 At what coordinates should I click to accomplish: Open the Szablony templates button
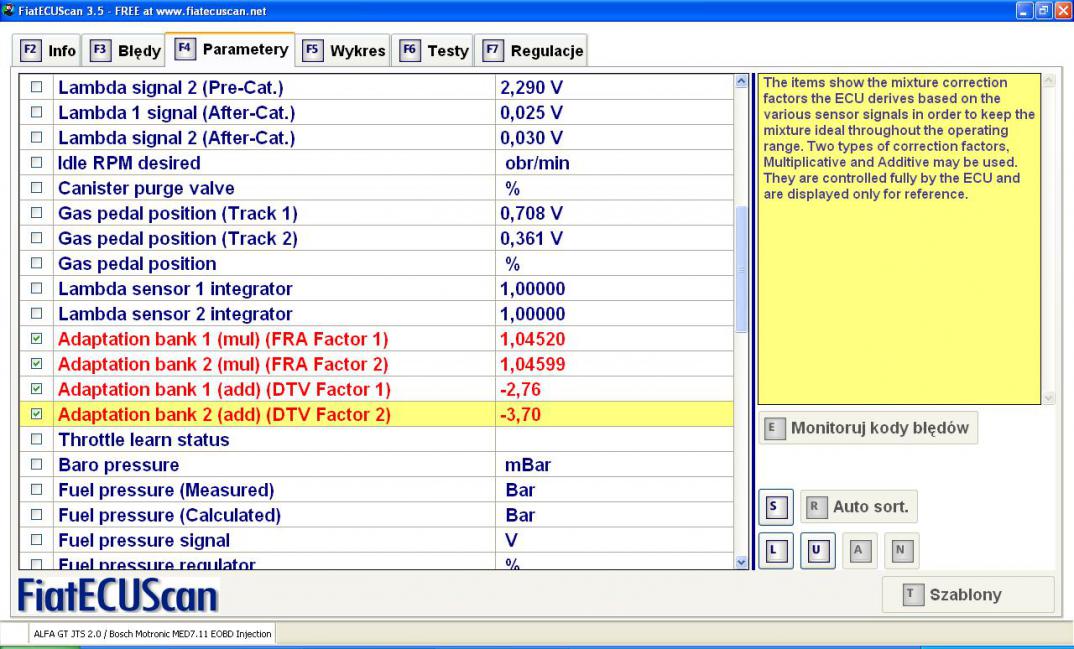969,594
